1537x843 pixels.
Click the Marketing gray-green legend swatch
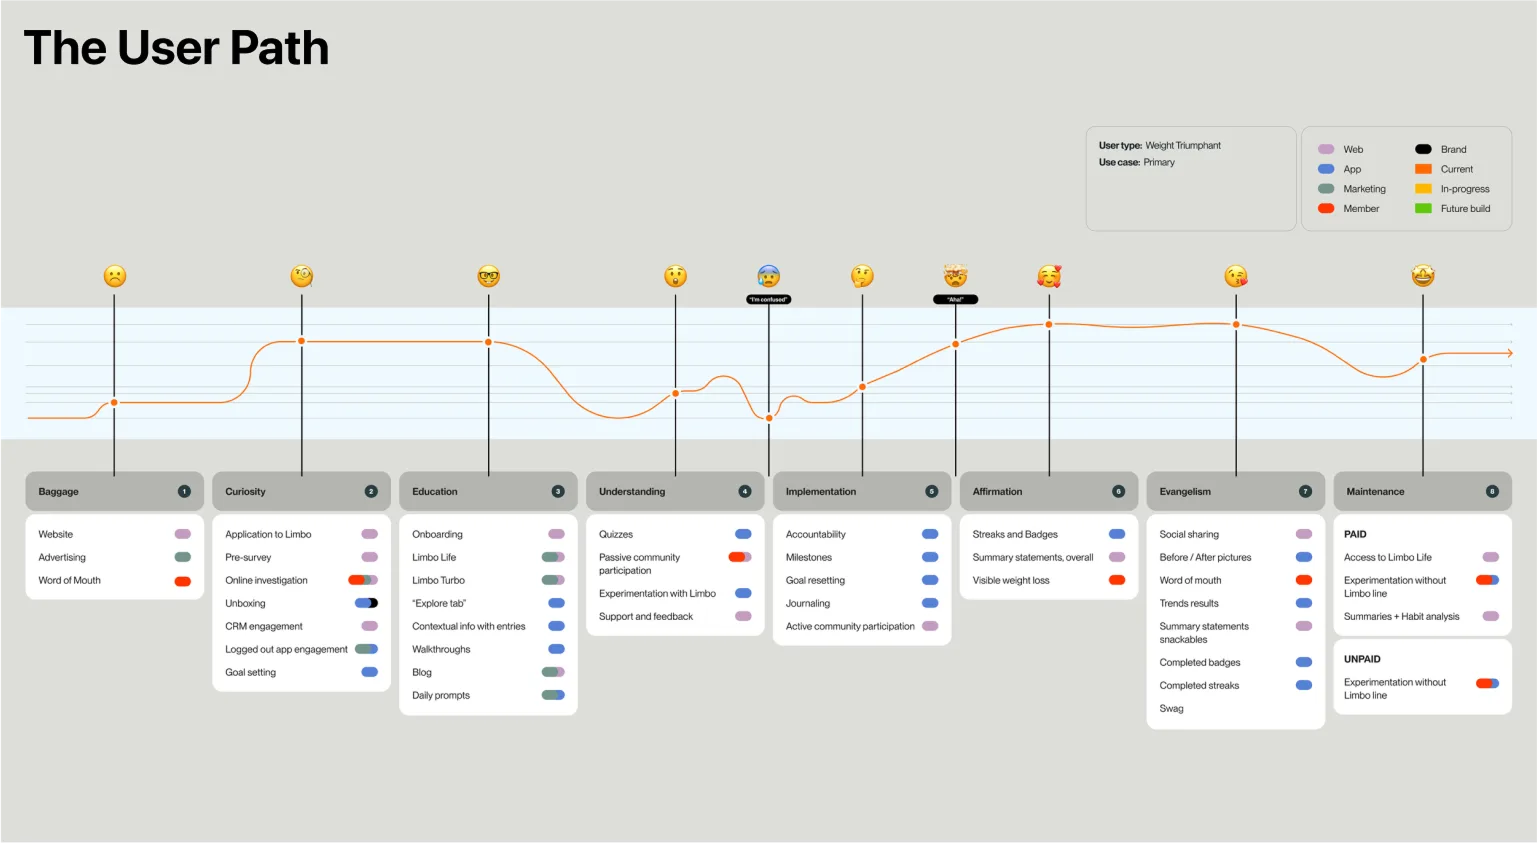(x=1326, y=188)
